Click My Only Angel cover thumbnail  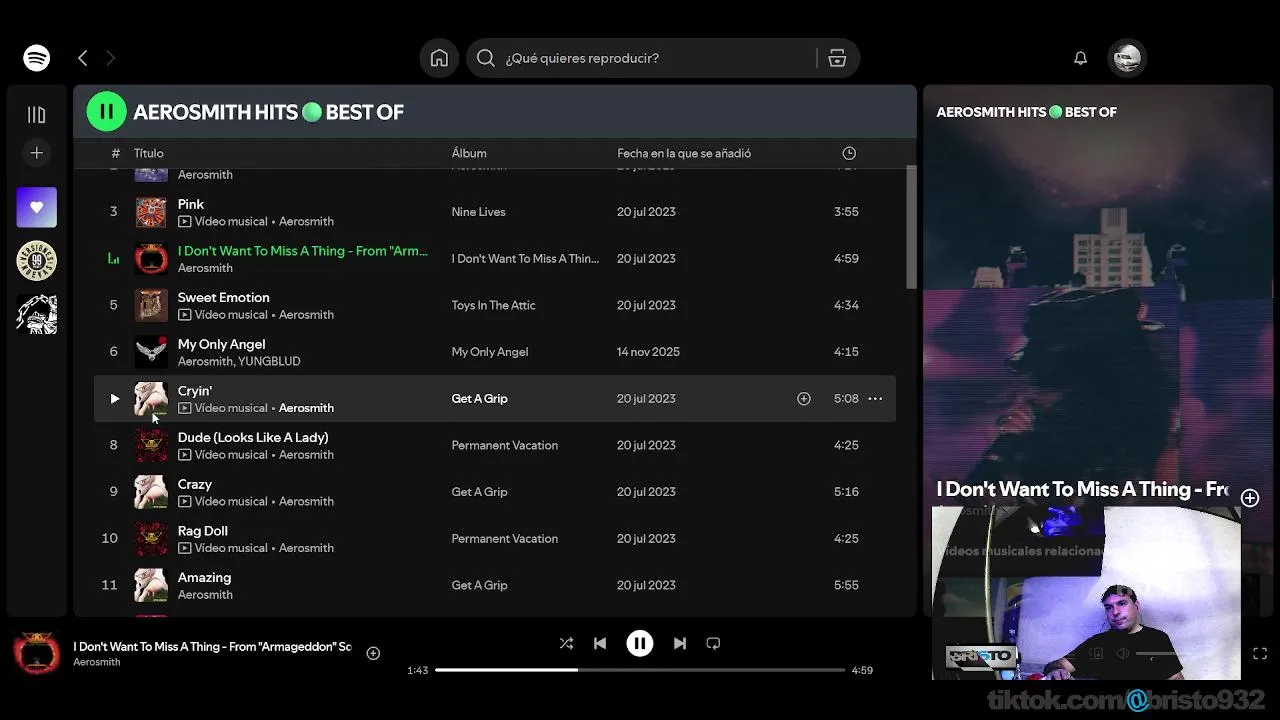coord(151,352)
